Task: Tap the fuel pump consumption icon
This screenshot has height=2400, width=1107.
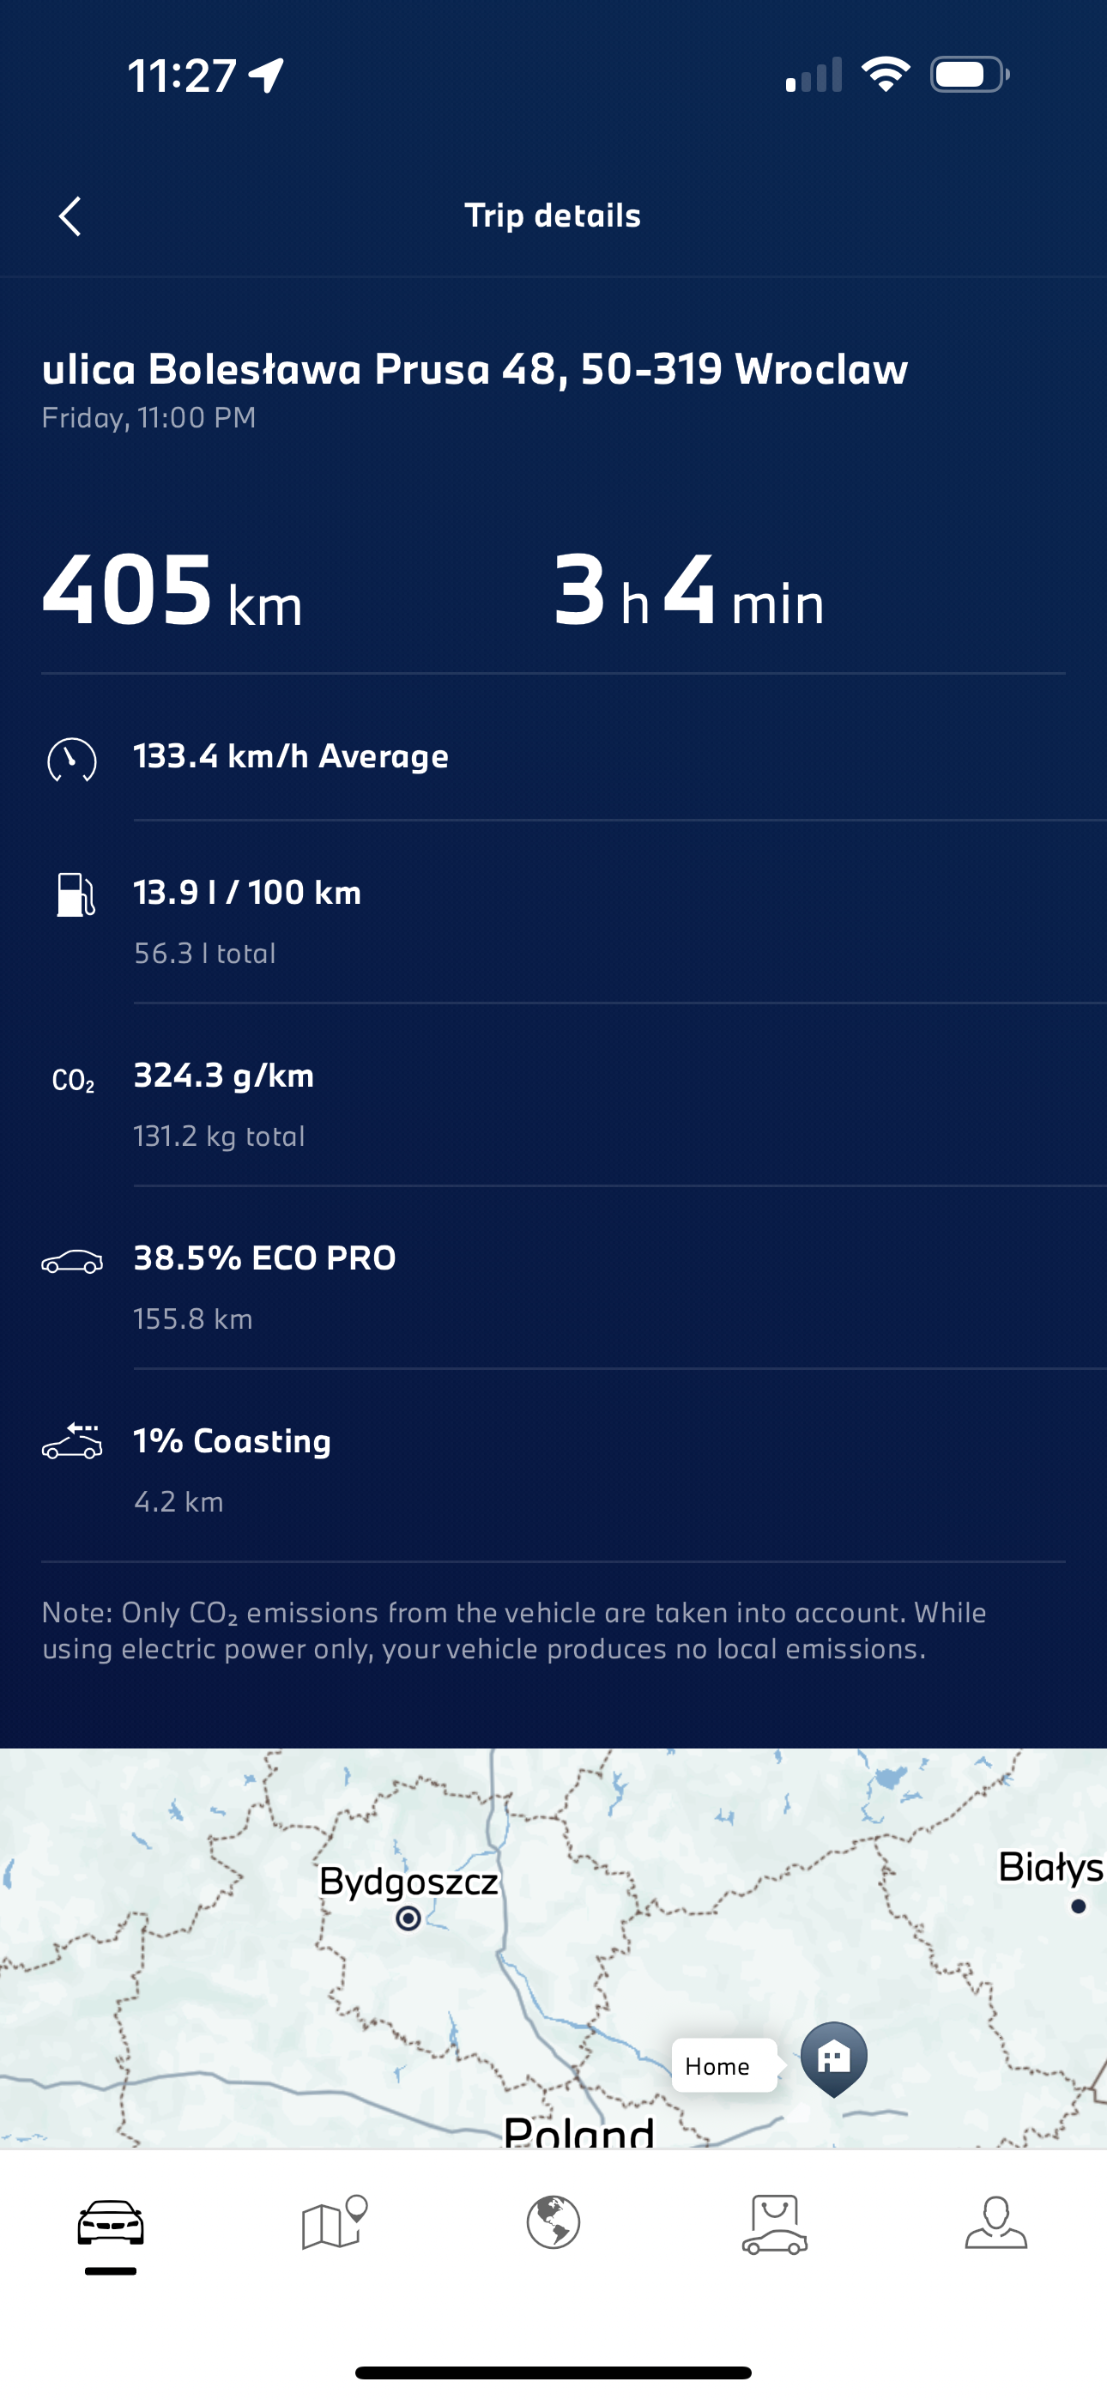Action: click(x=76, y=894)
